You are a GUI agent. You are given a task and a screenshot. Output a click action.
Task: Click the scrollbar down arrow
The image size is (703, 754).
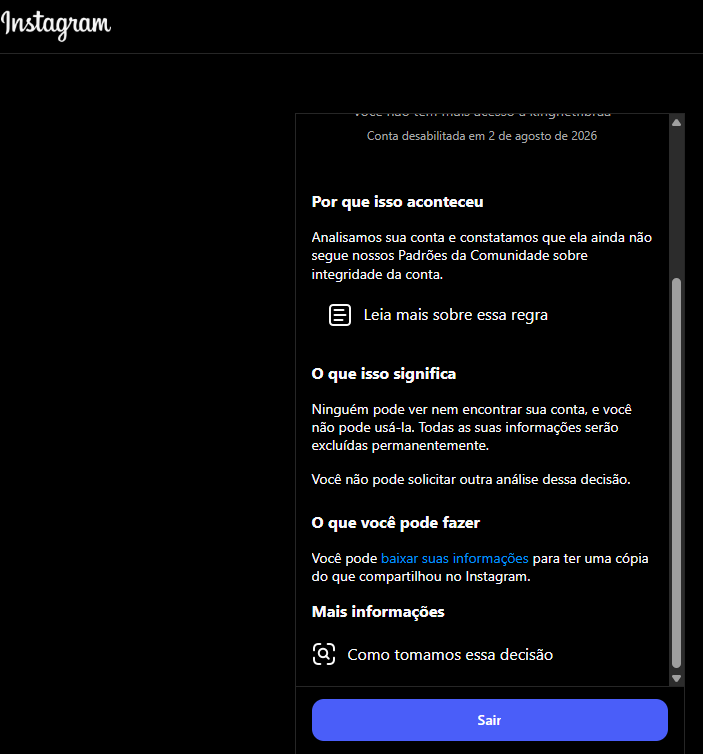[676, 679]
